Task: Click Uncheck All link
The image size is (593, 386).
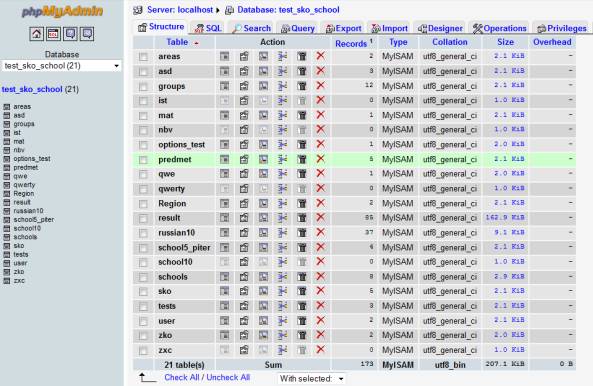Action: click(228, 377)
